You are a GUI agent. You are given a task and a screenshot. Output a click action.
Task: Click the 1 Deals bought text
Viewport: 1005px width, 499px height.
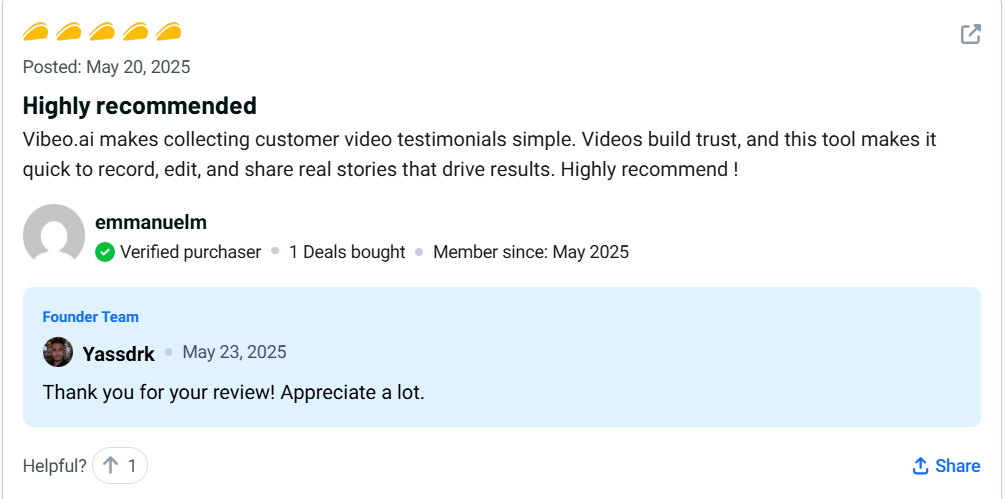click(x=347, y=252)
